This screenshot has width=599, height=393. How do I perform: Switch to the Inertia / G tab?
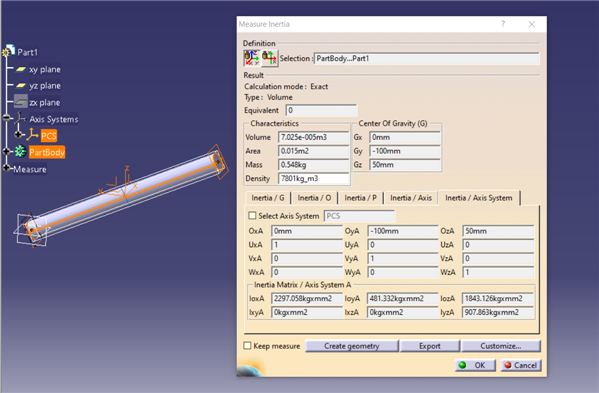click(x=268, y=198)
